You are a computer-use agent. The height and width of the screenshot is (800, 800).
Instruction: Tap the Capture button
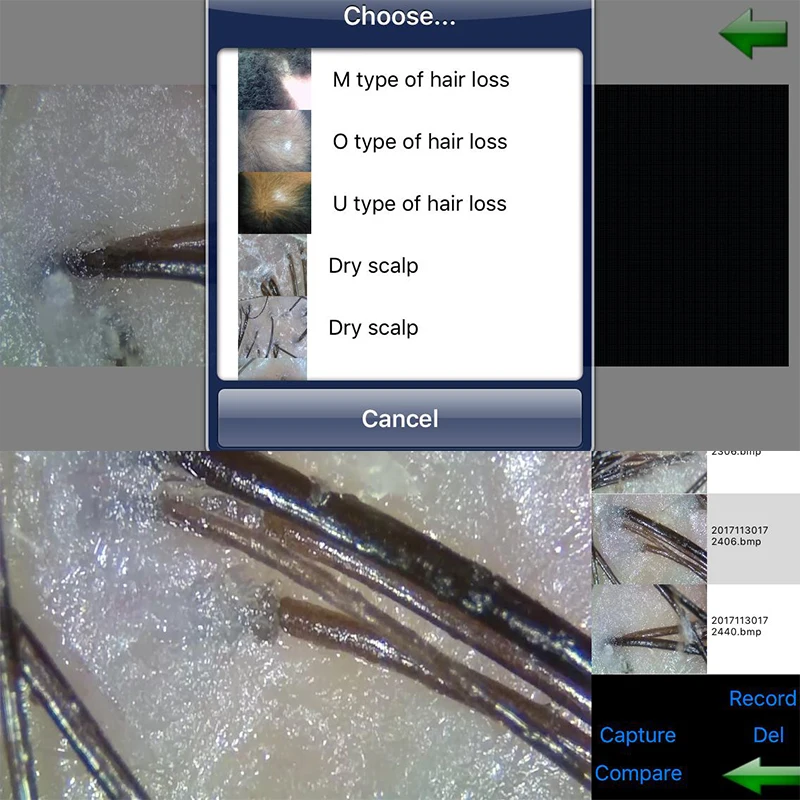click(x=637, y=735)
